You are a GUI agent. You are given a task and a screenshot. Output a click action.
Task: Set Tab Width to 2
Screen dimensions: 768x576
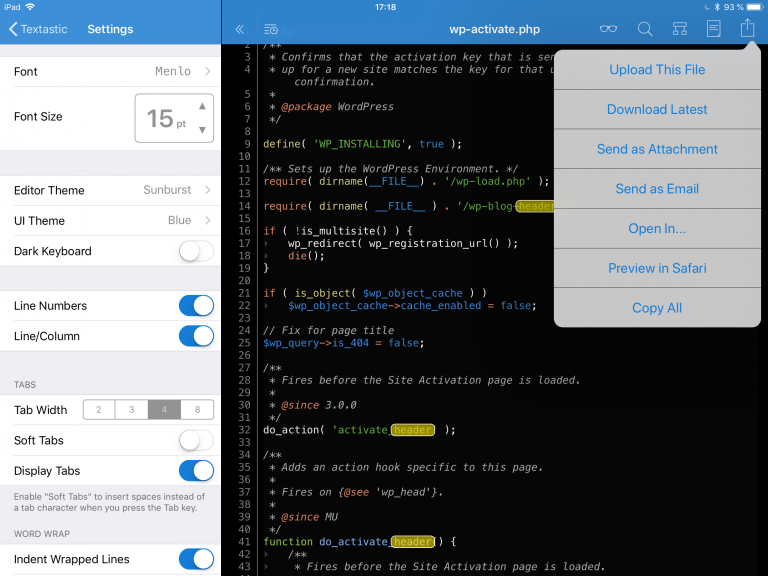[99, 410]
